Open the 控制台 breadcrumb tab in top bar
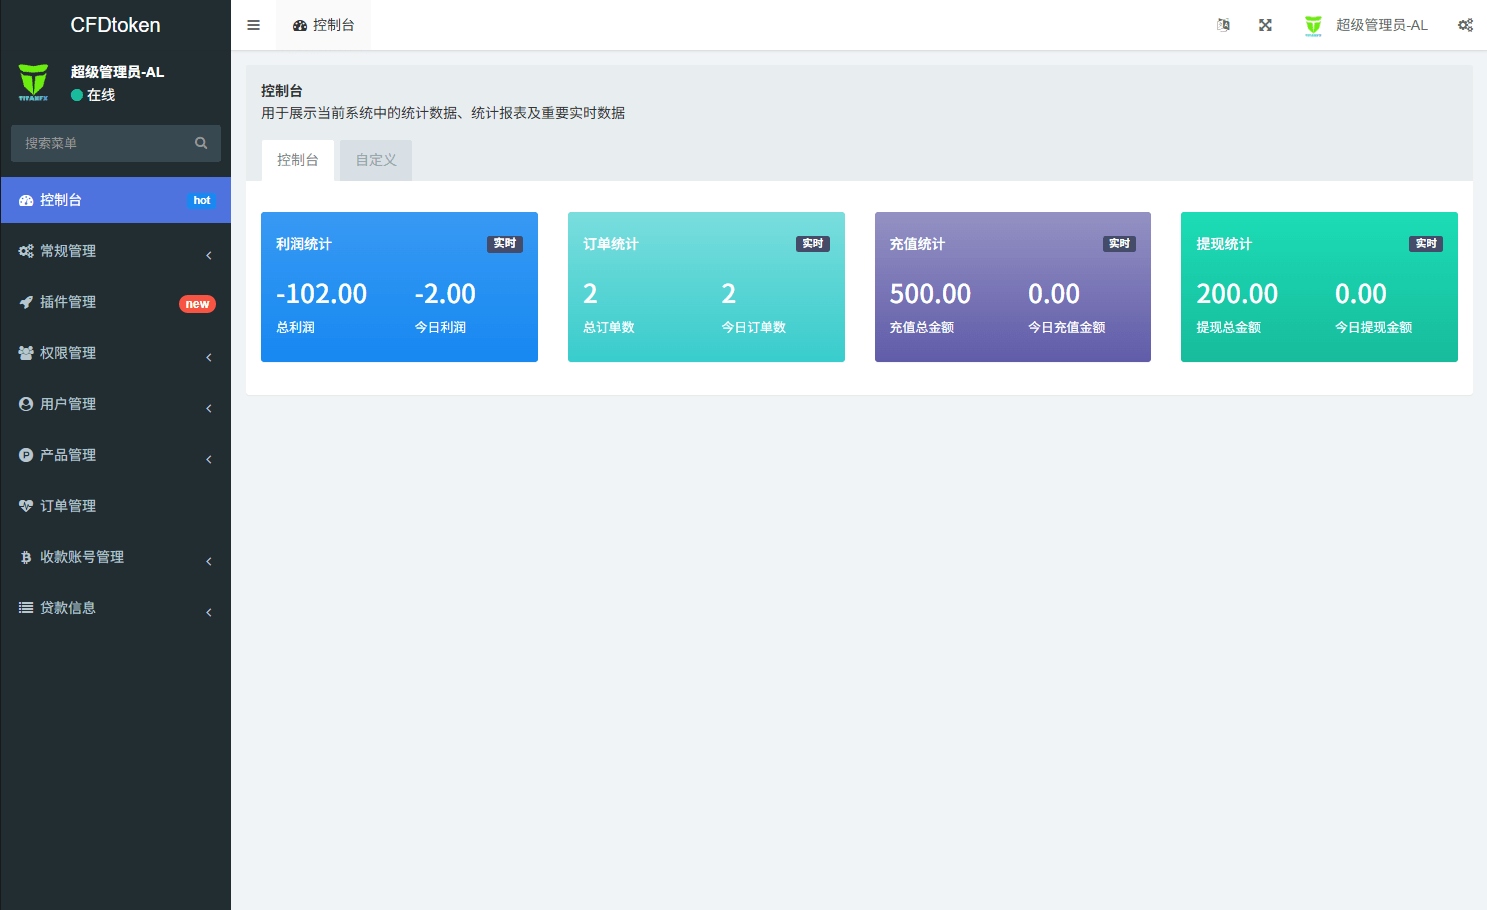 (x=323, y=24)
